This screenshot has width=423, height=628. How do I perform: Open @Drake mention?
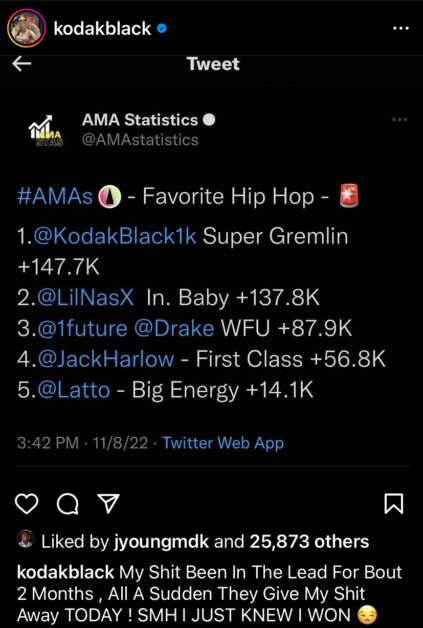click(174, 328)
